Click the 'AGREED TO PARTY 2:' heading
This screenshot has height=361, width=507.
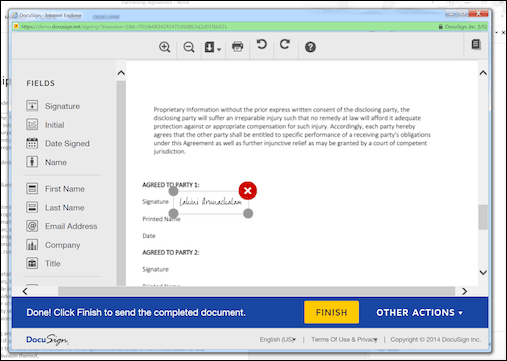tap(171, 252)
